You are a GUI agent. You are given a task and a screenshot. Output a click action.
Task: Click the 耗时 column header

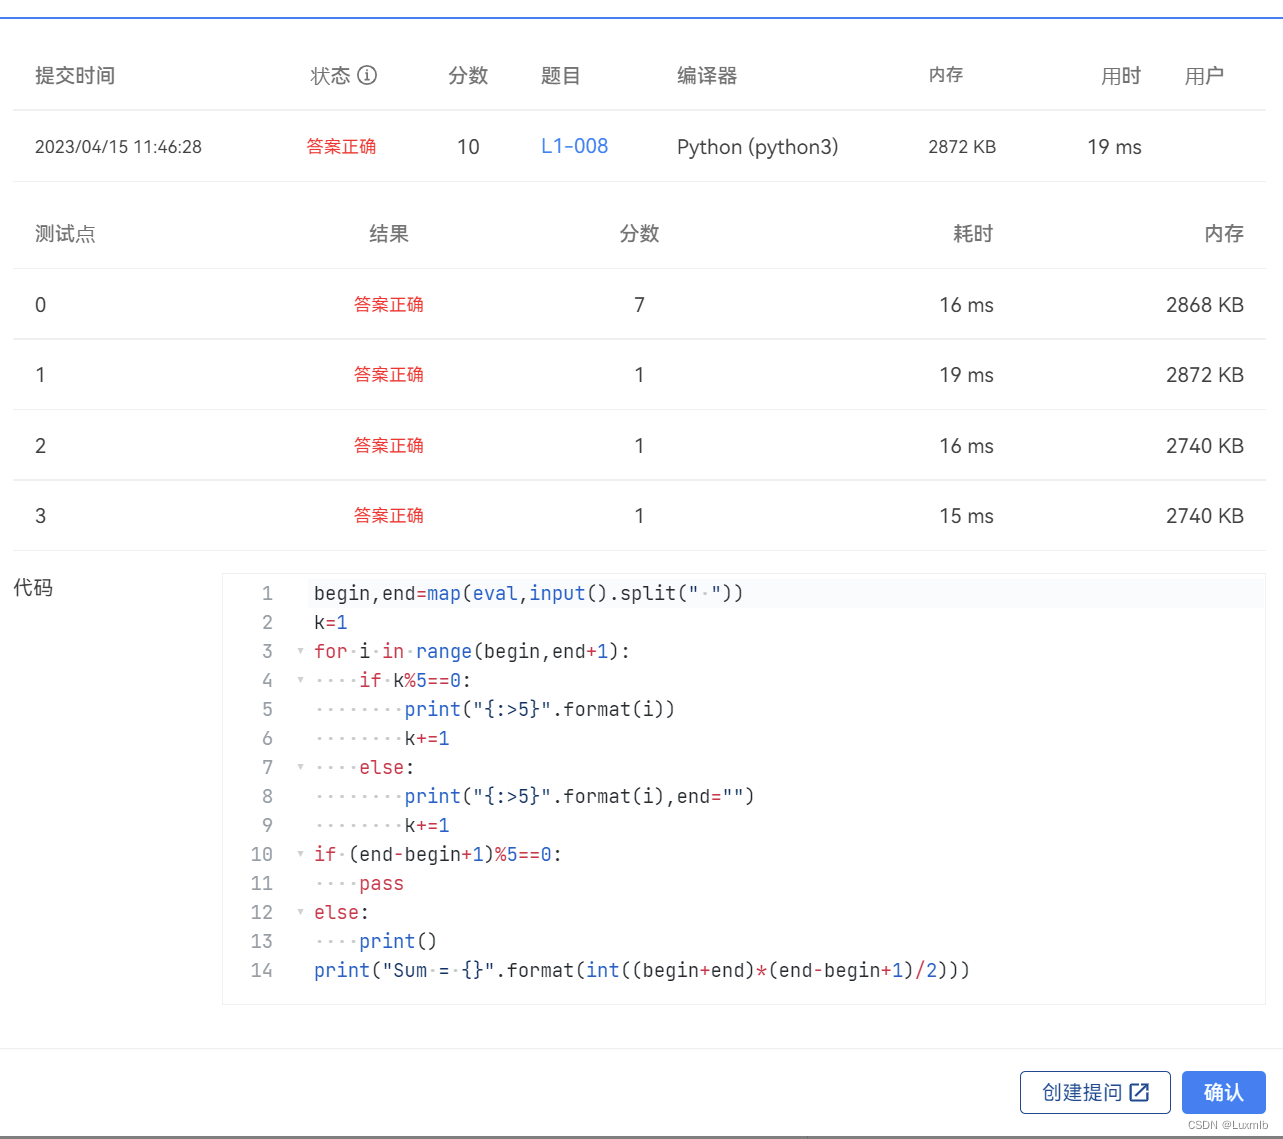click(x=971, y=233)
